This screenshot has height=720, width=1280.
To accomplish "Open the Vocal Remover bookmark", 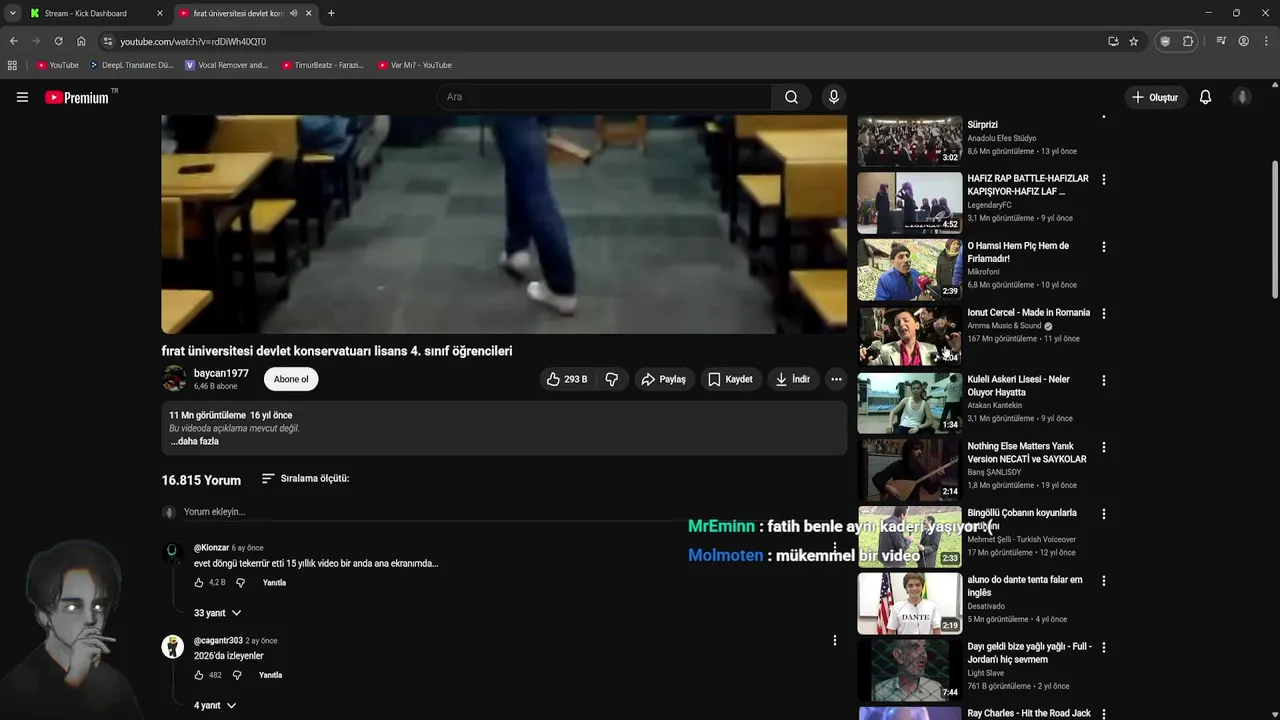I will pos(227,65).
